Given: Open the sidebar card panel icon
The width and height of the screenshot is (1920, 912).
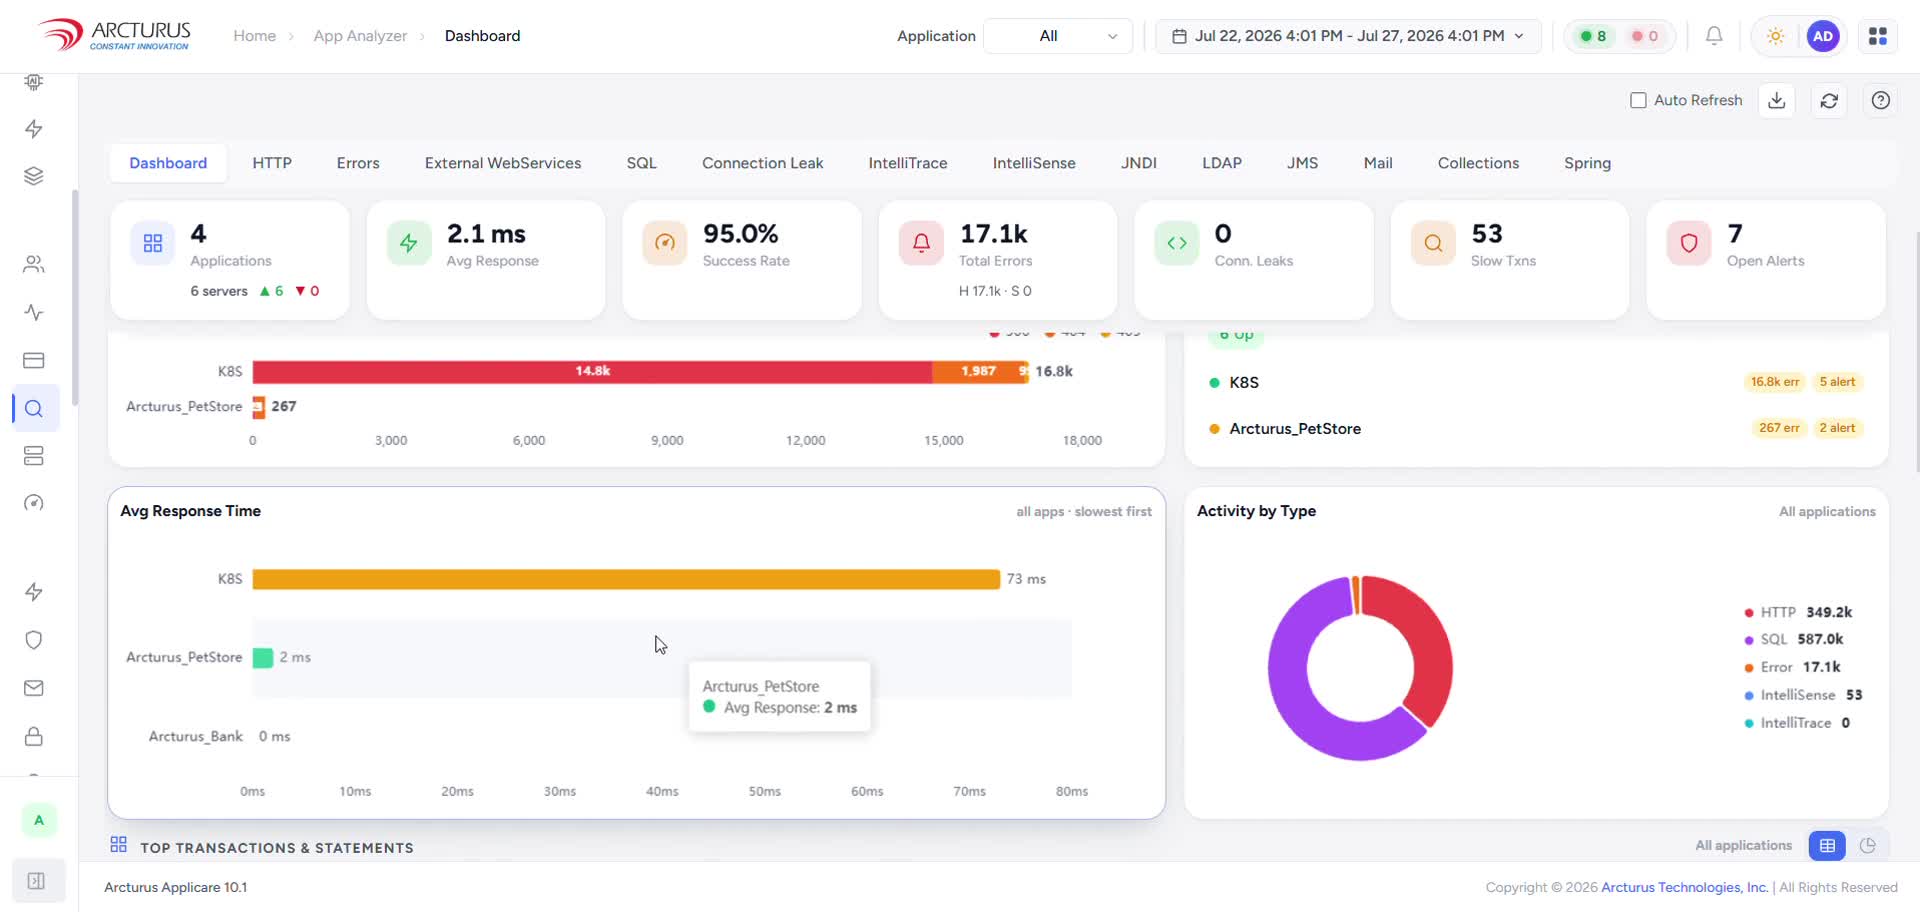Looking at the screenshot, I should pyautogui.click(x=34, y=360).
